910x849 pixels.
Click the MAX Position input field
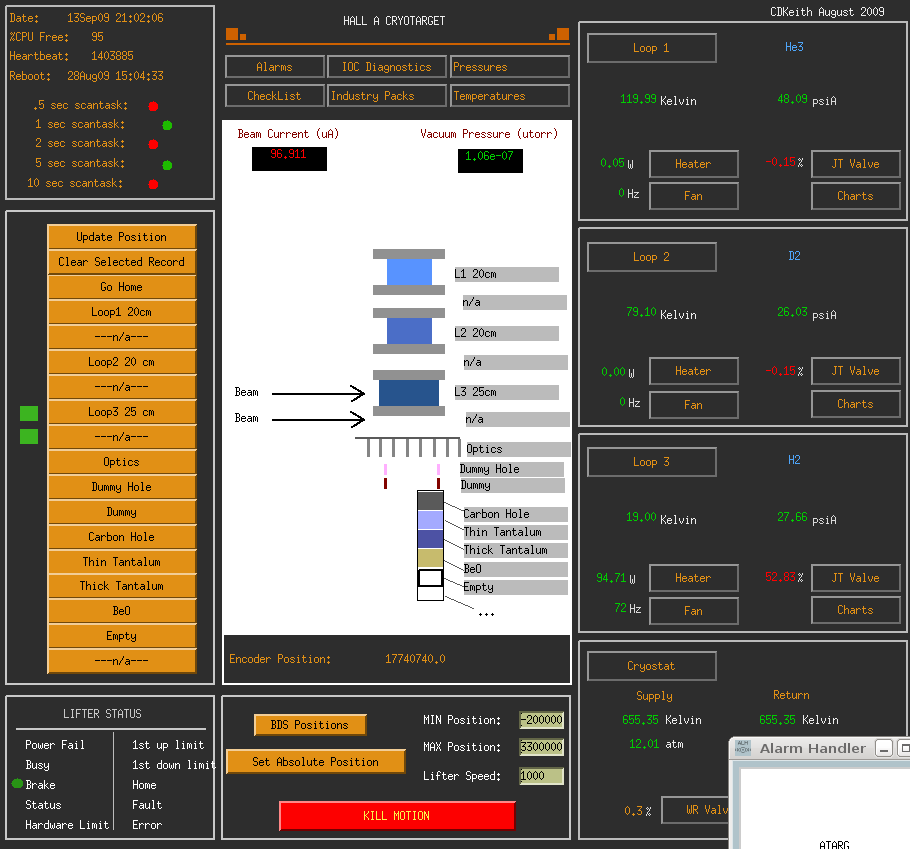click(541, 746)
